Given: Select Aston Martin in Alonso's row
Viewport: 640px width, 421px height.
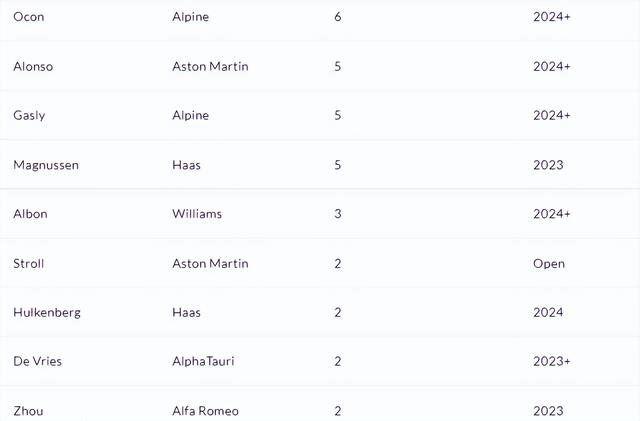Looking at the screenshot, I should (x=210, y=66).
